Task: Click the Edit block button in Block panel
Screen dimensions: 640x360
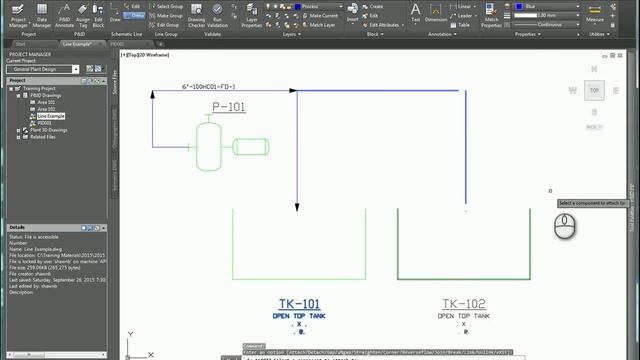Action: coord(370,16)
